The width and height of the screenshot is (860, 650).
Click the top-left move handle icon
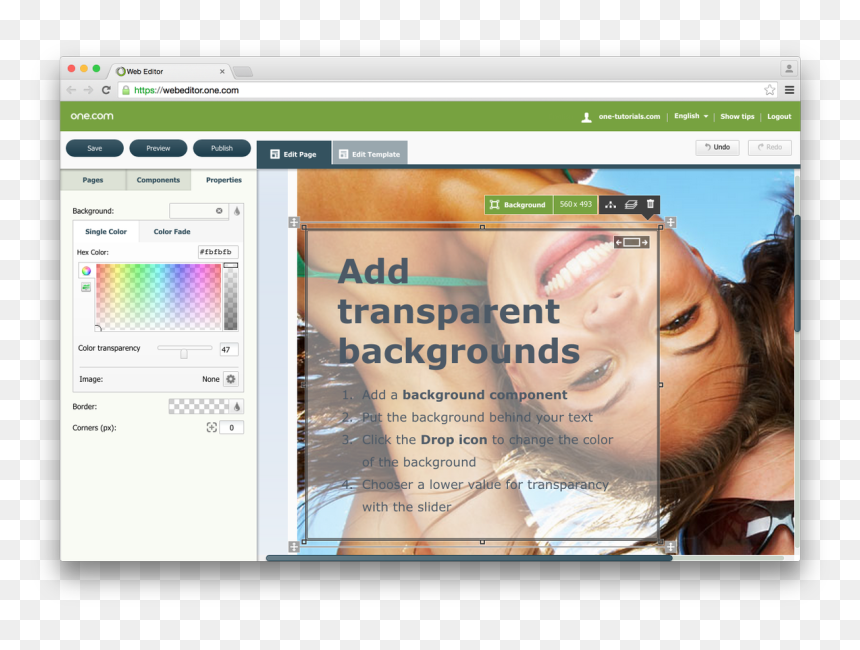(294, 222)
